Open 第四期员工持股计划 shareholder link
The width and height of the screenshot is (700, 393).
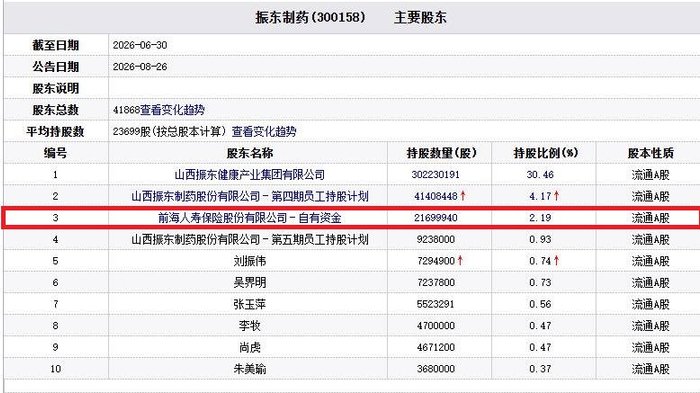(x=250, y=196)
